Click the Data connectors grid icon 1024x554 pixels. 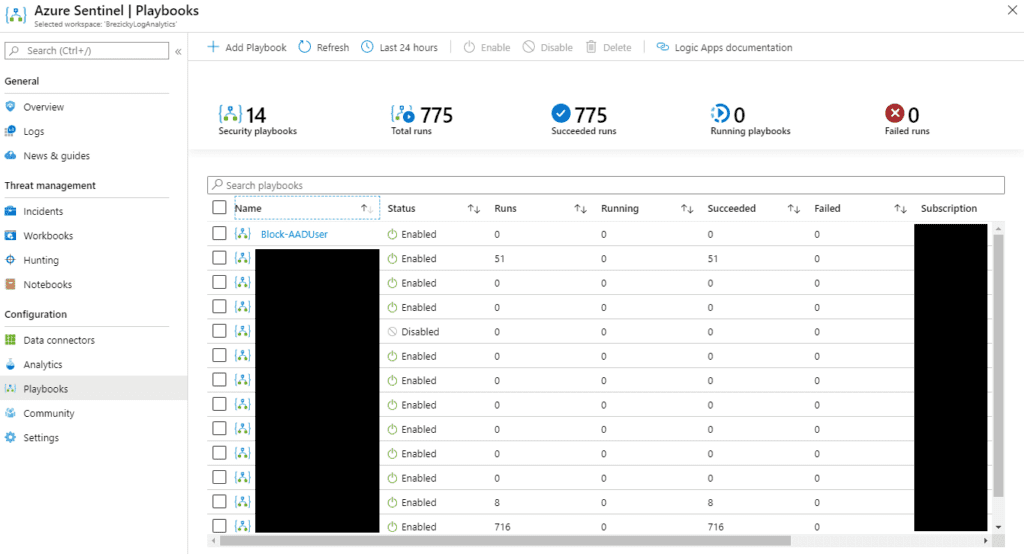(10, 340)
